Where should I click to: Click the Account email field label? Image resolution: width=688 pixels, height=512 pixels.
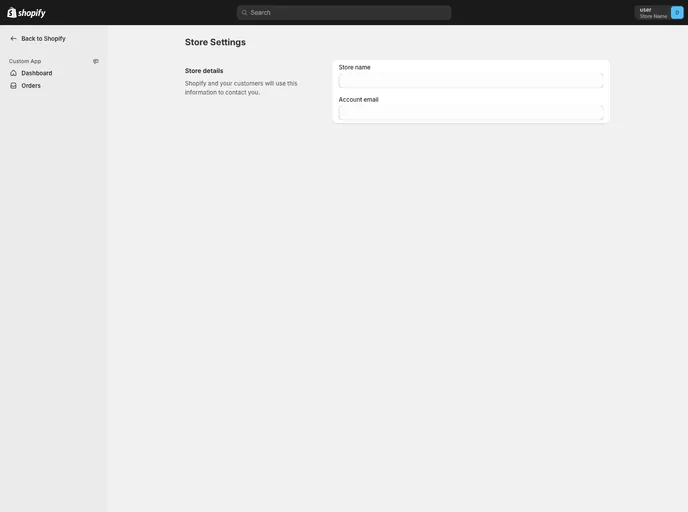click(358, 99)
